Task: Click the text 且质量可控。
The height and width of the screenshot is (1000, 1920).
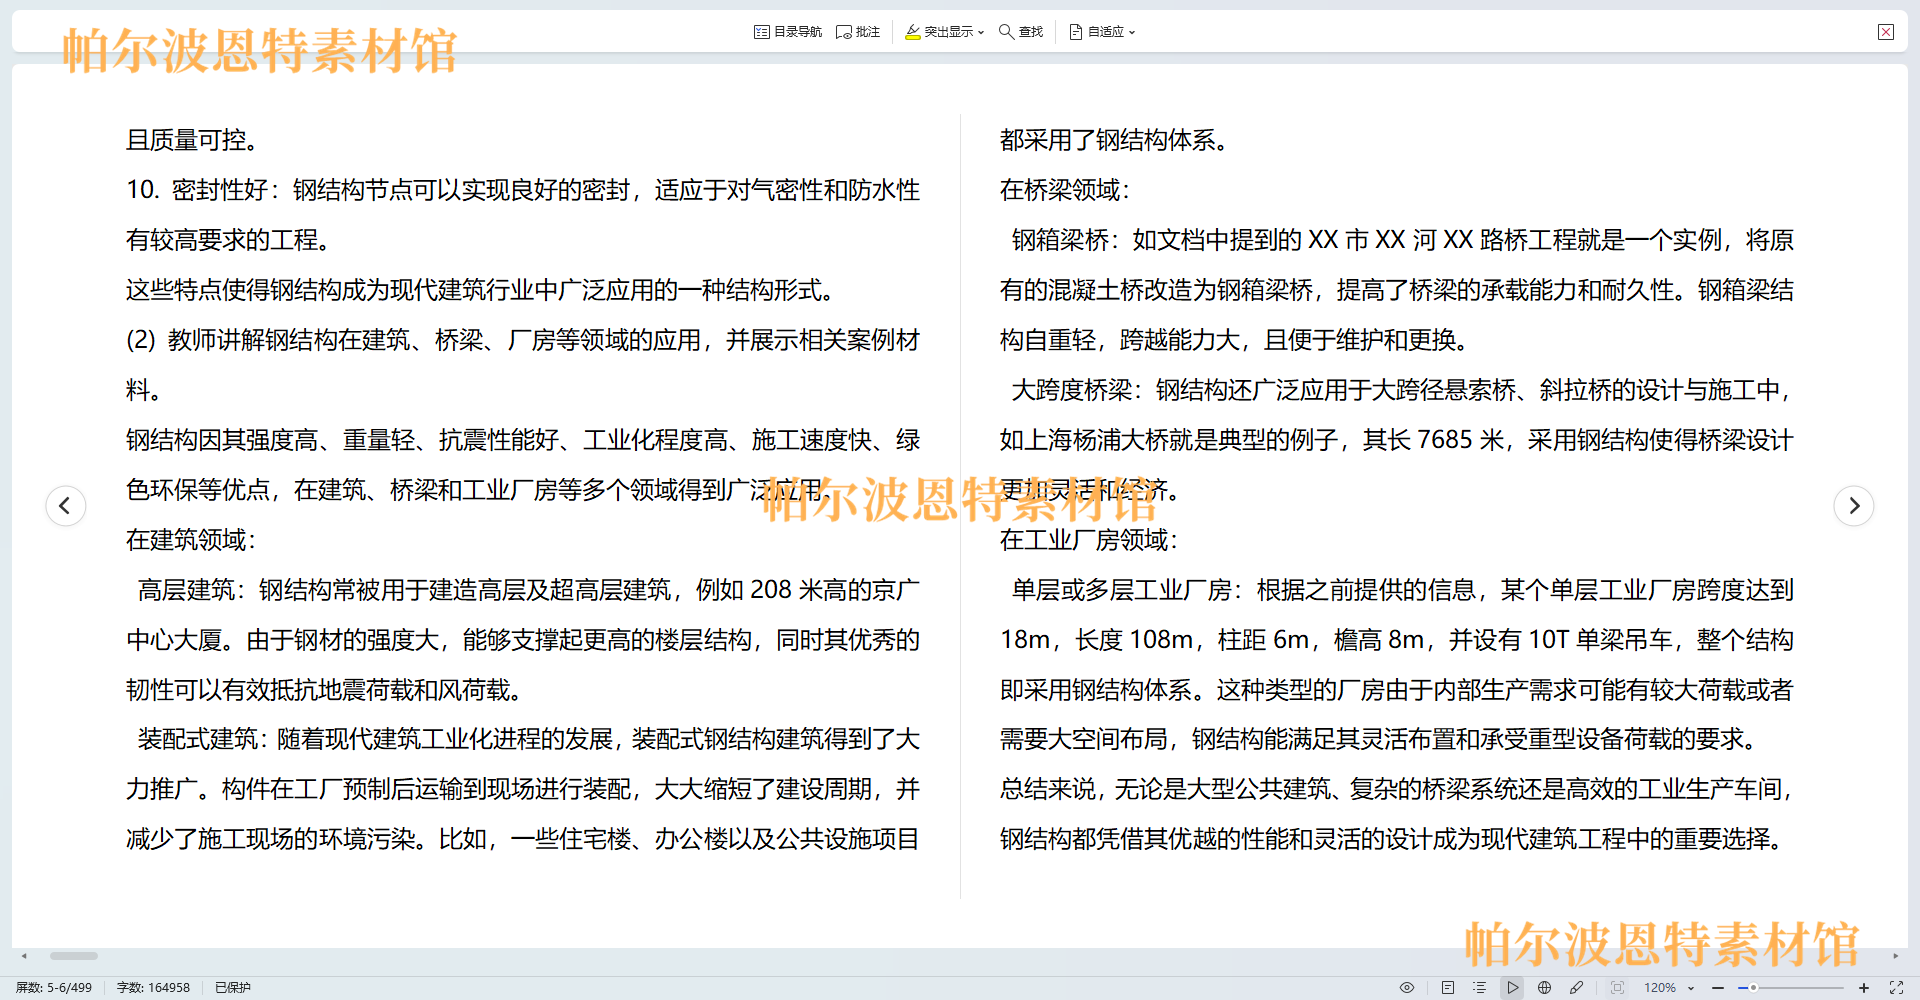Action: 193,140
